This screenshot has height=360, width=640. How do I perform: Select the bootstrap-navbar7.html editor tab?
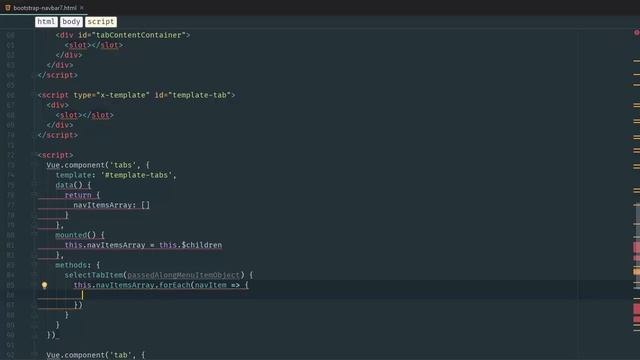pyautogui.click(x=44, y=8)
